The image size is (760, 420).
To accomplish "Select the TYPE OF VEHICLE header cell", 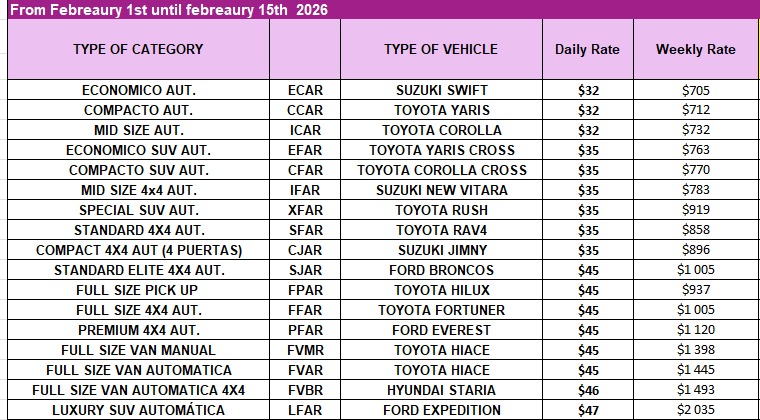I will pos(440,49).
